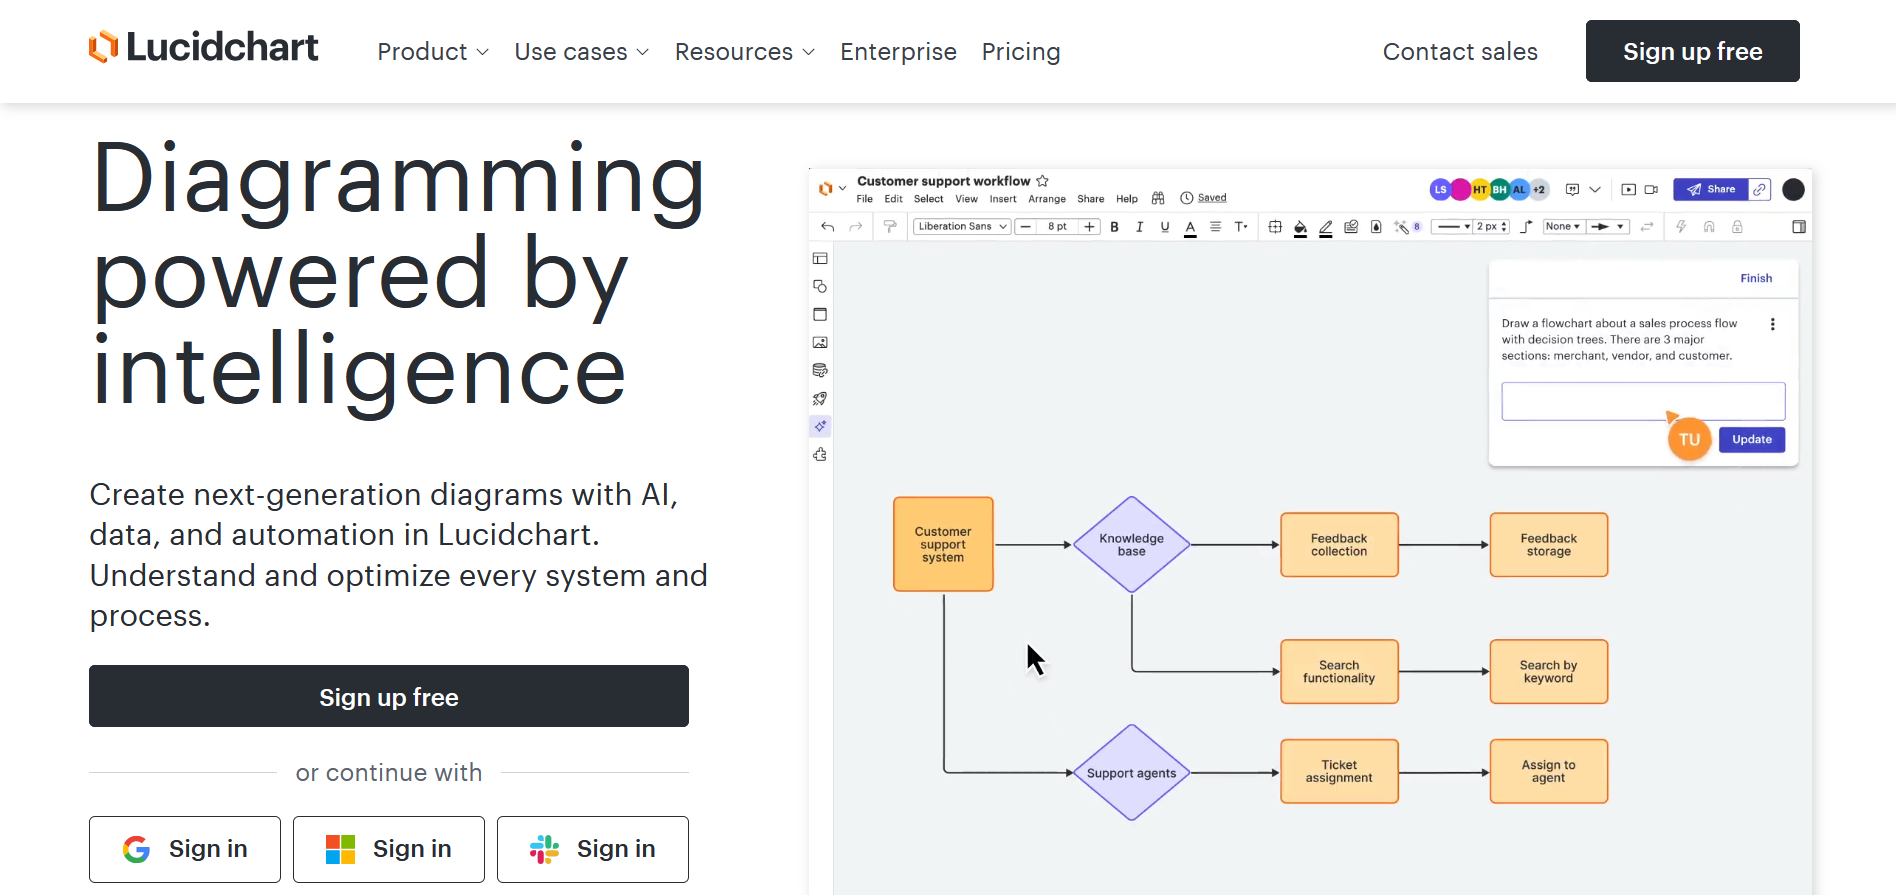Toggle italic formatting
The image size is (1896, 895).
click(x=1139, y=227)
